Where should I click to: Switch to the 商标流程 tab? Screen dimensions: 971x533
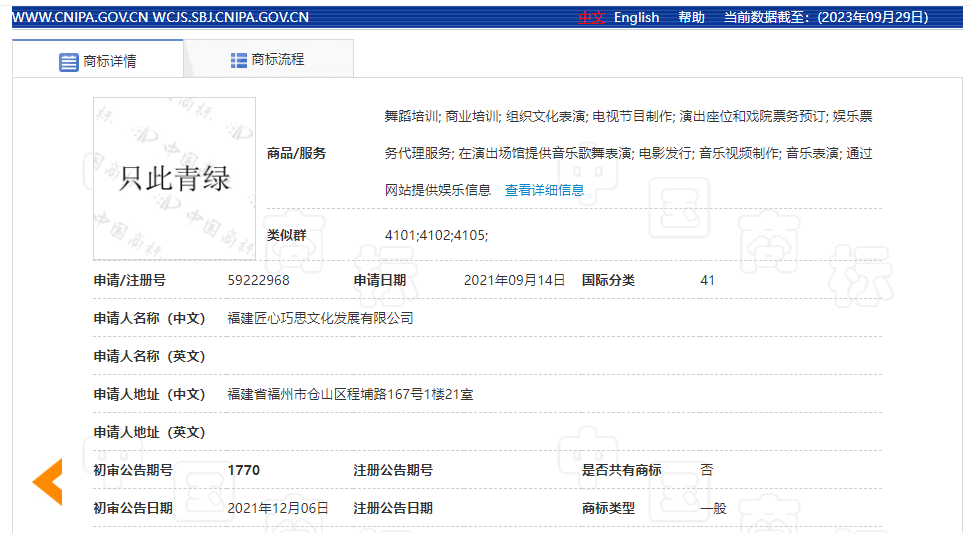click(x=268, y=59)
